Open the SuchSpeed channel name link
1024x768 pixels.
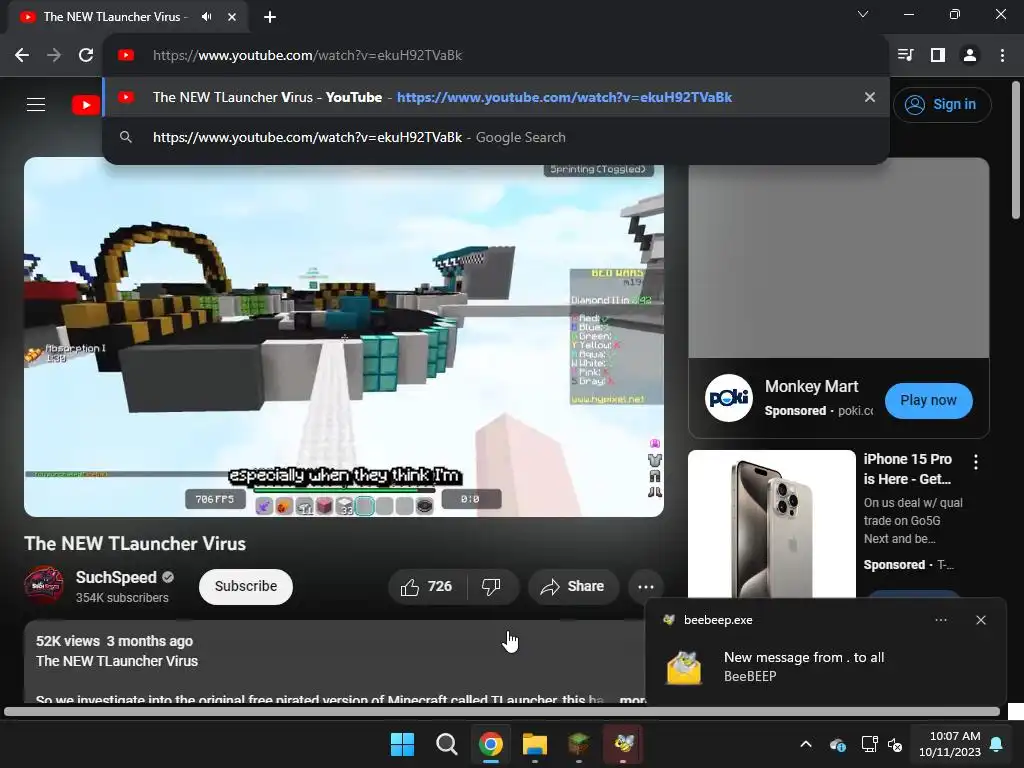click(116, 577)
